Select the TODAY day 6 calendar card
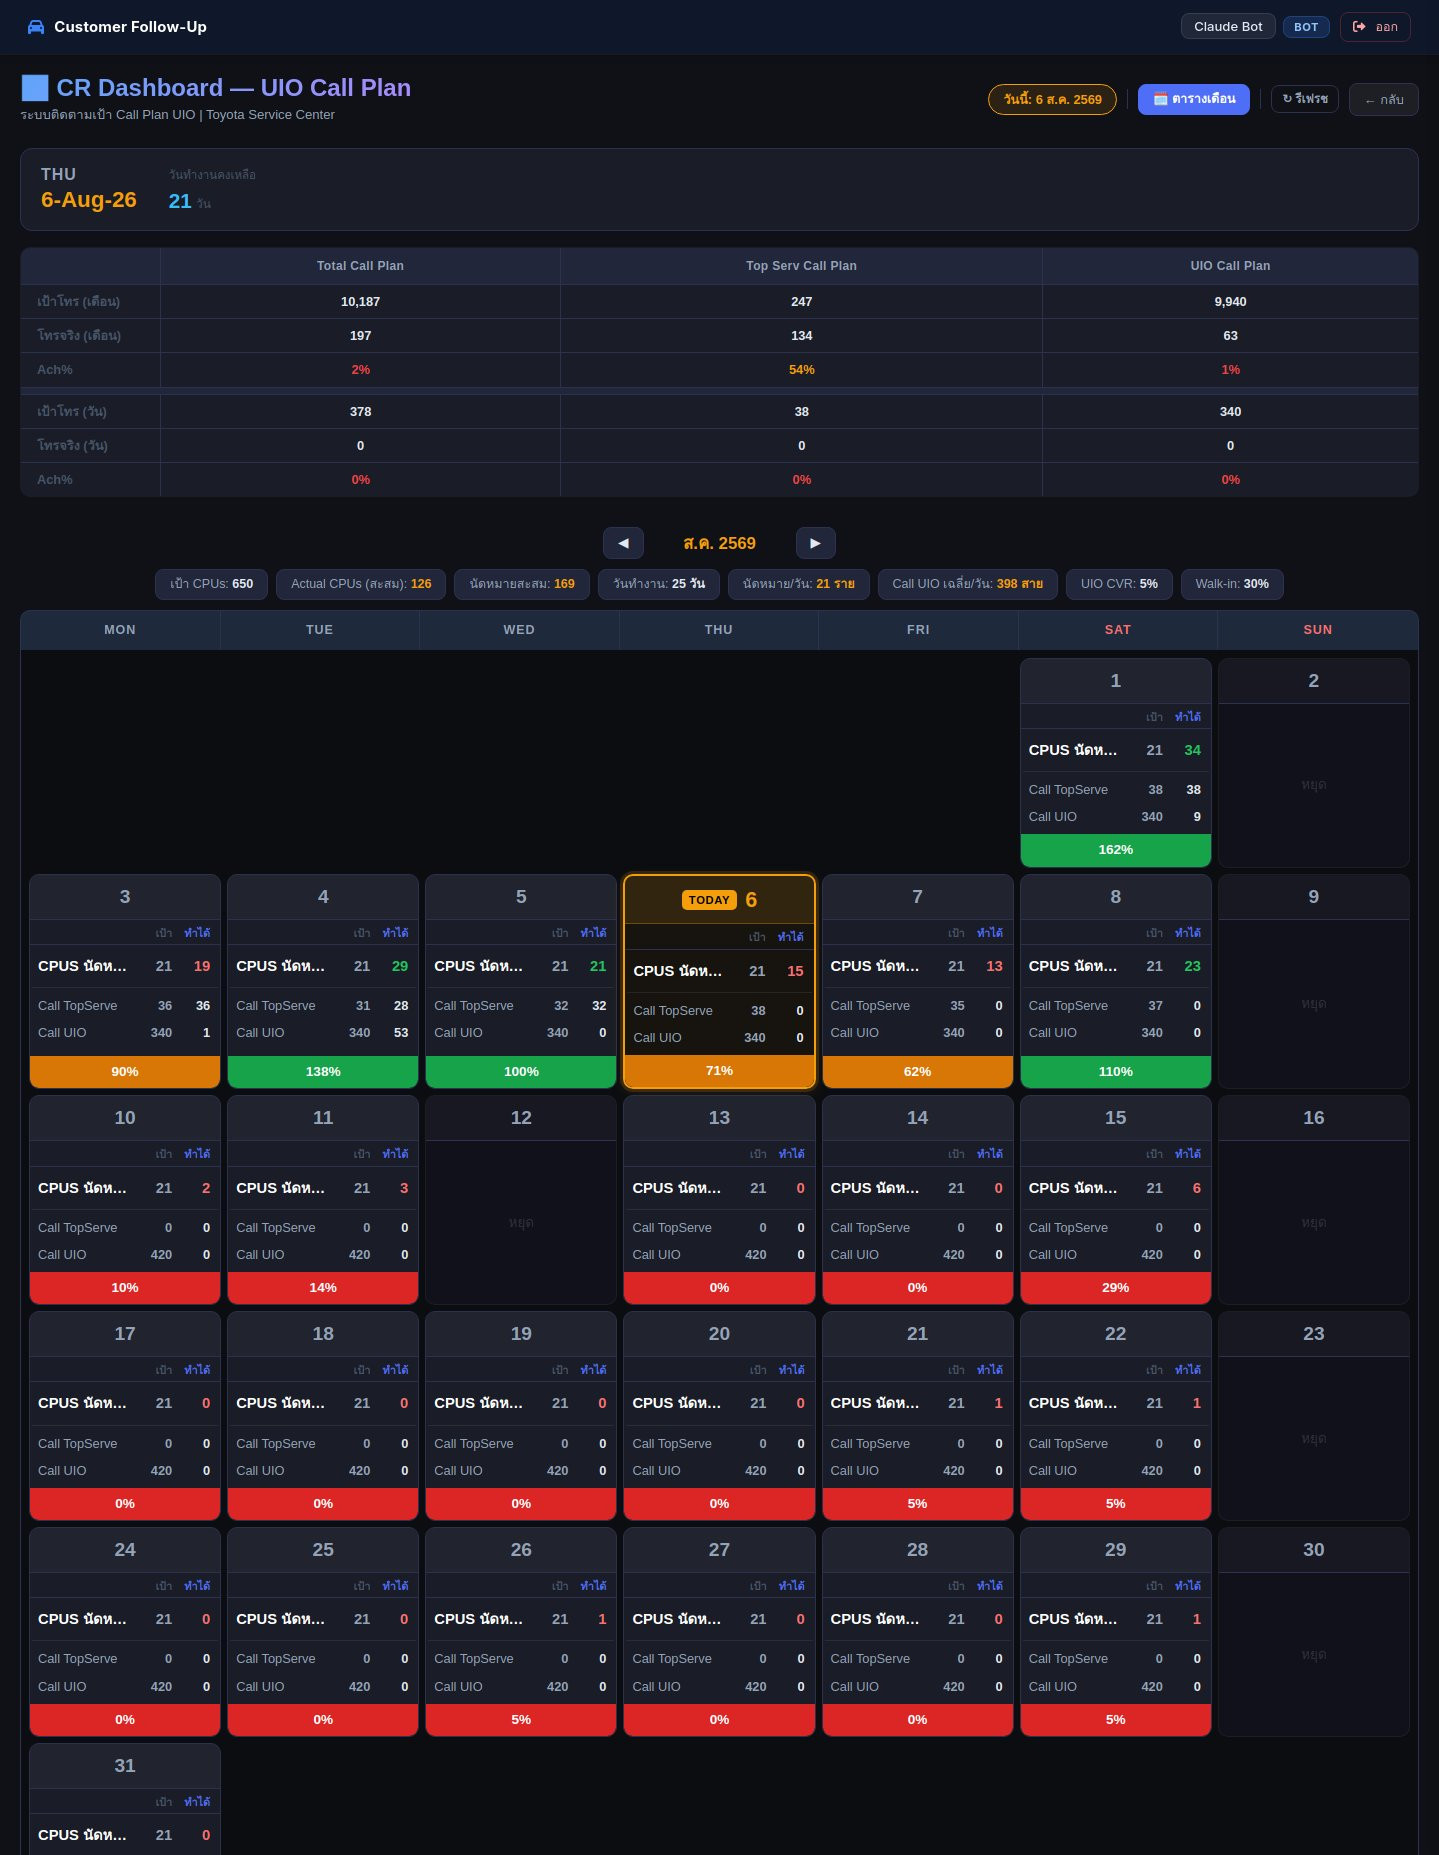 click(719, 981)
